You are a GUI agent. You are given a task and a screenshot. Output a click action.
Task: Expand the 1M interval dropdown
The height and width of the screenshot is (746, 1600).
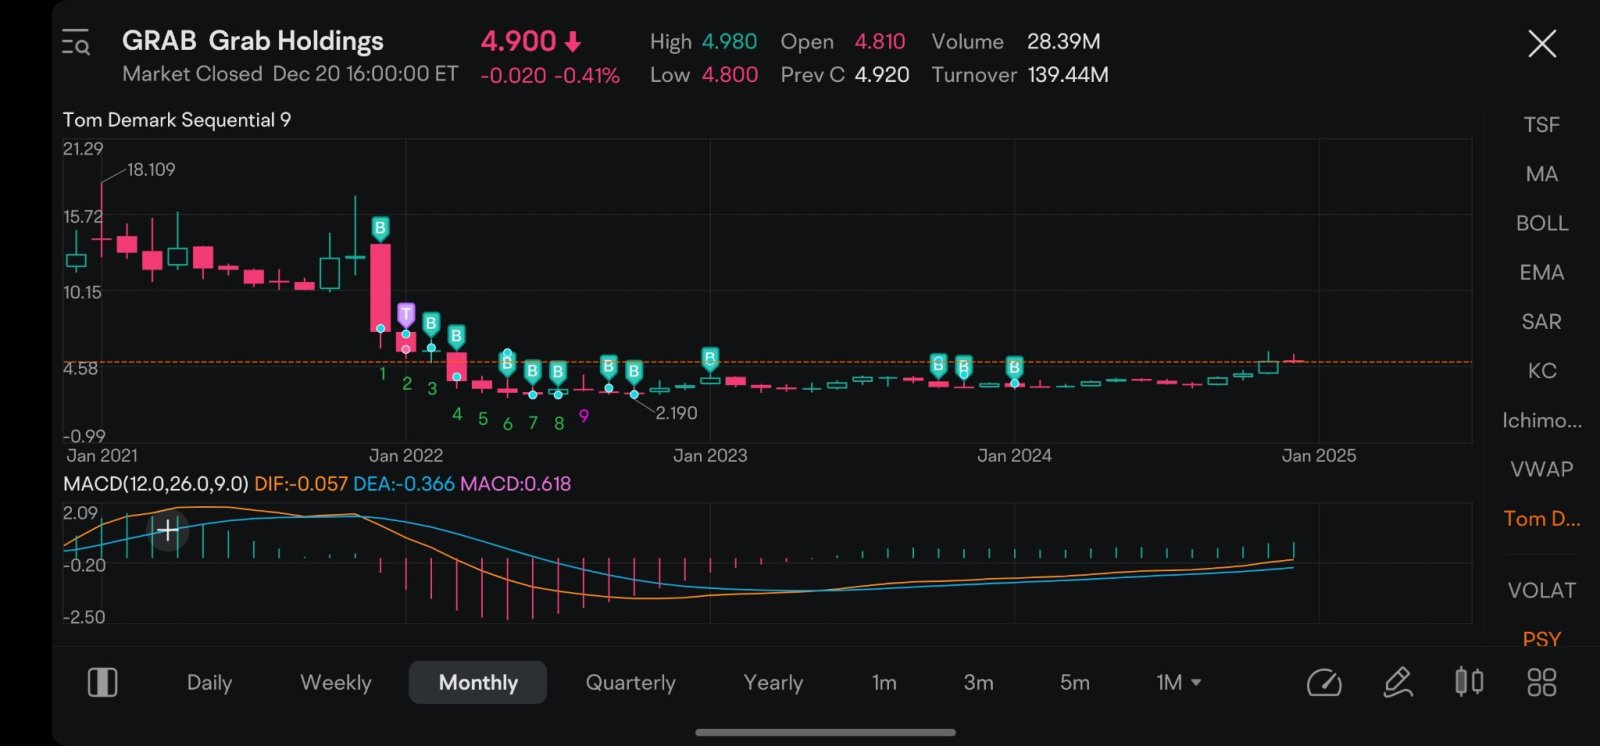point(1178,683)
